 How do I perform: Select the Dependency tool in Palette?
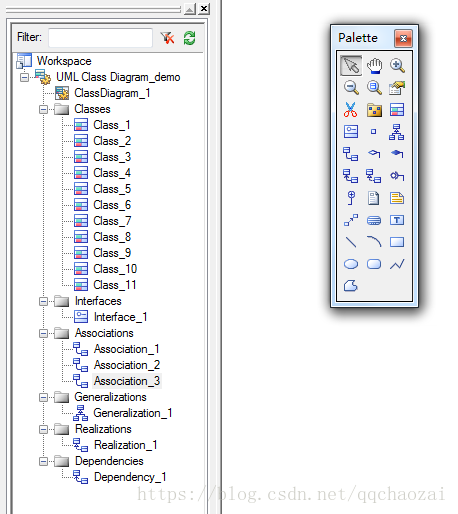351,176
